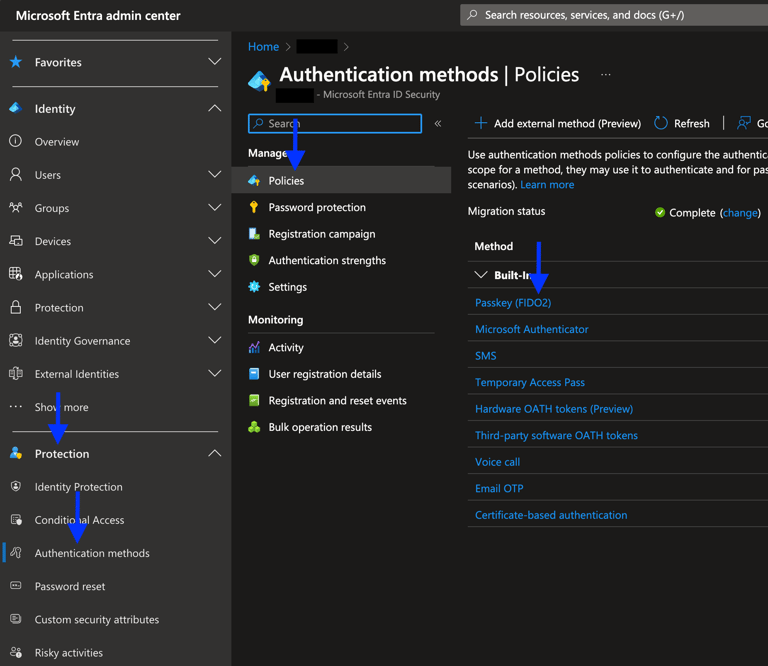This screenshot has height=666, width=768.
Task: Open Certificate-based authentication method
Action: [x=551, y=515]
